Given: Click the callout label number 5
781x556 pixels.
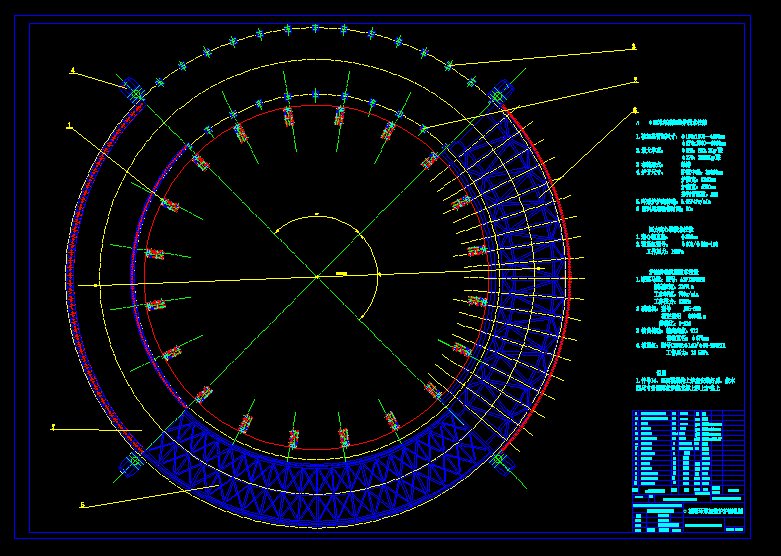Looking at the screenshot, I should click(x=83, y=505).
